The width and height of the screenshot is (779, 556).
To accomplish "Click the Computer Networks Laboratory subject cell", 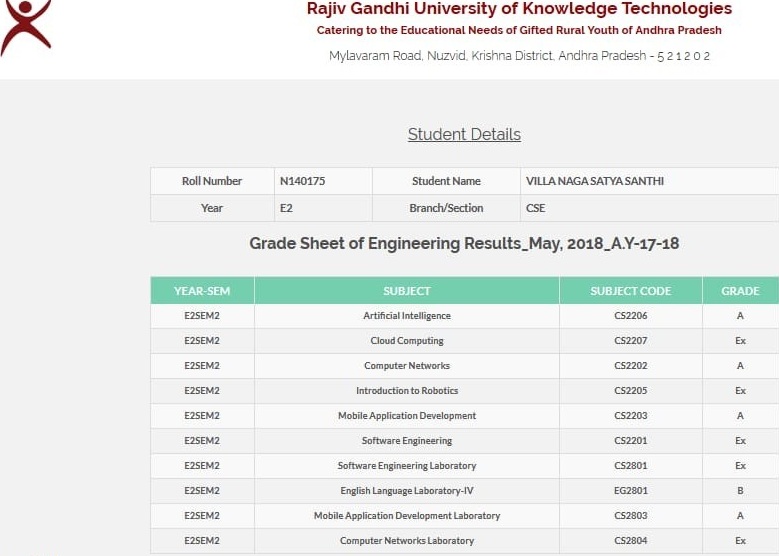I will (407, 541).
